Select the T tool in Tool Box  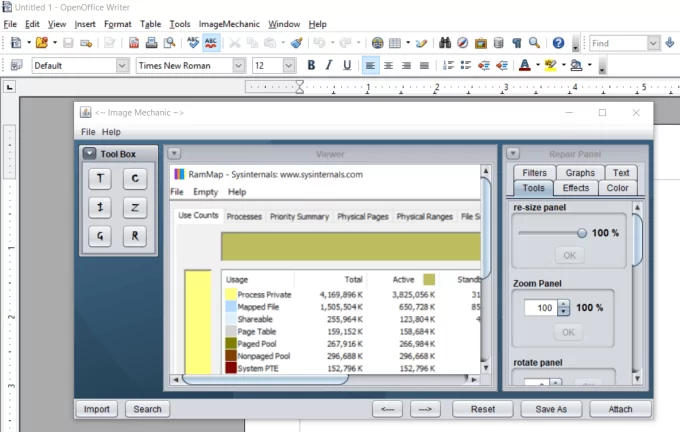click(100, 178)
